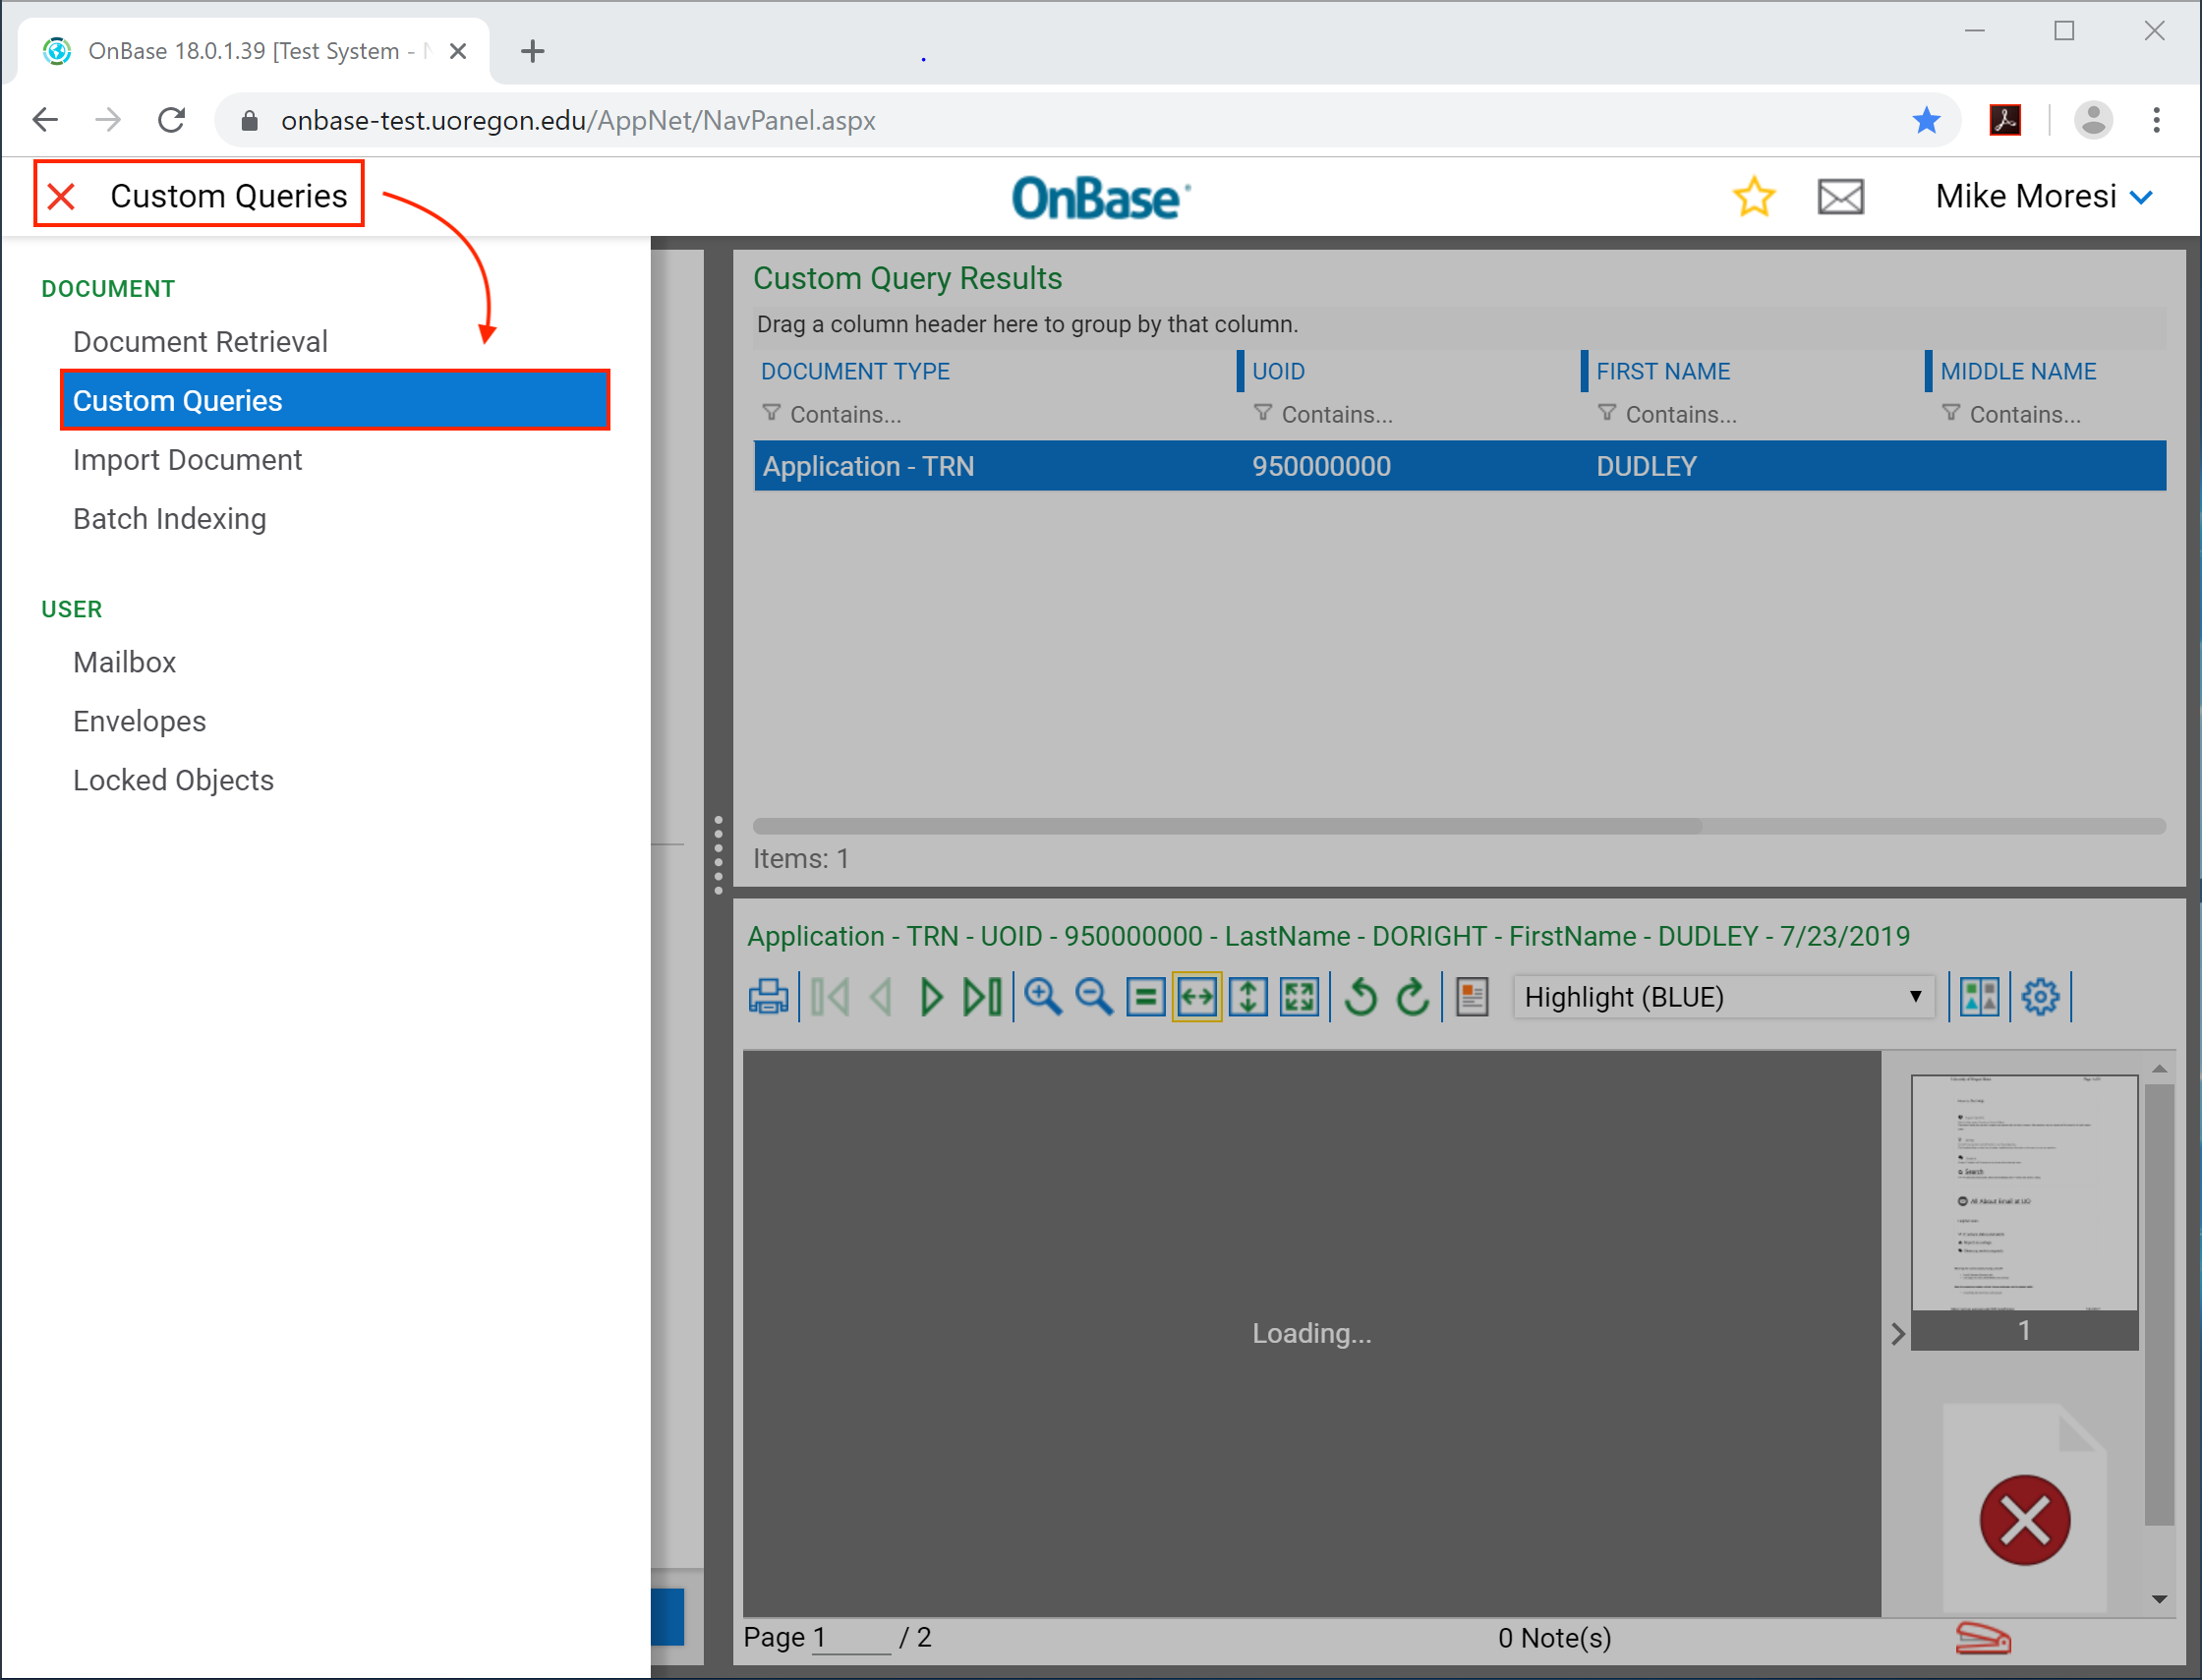The image size is (2202, 1680).
Task: Click thumbnail scrollbar down arrow
Action: point(2159,1599)
